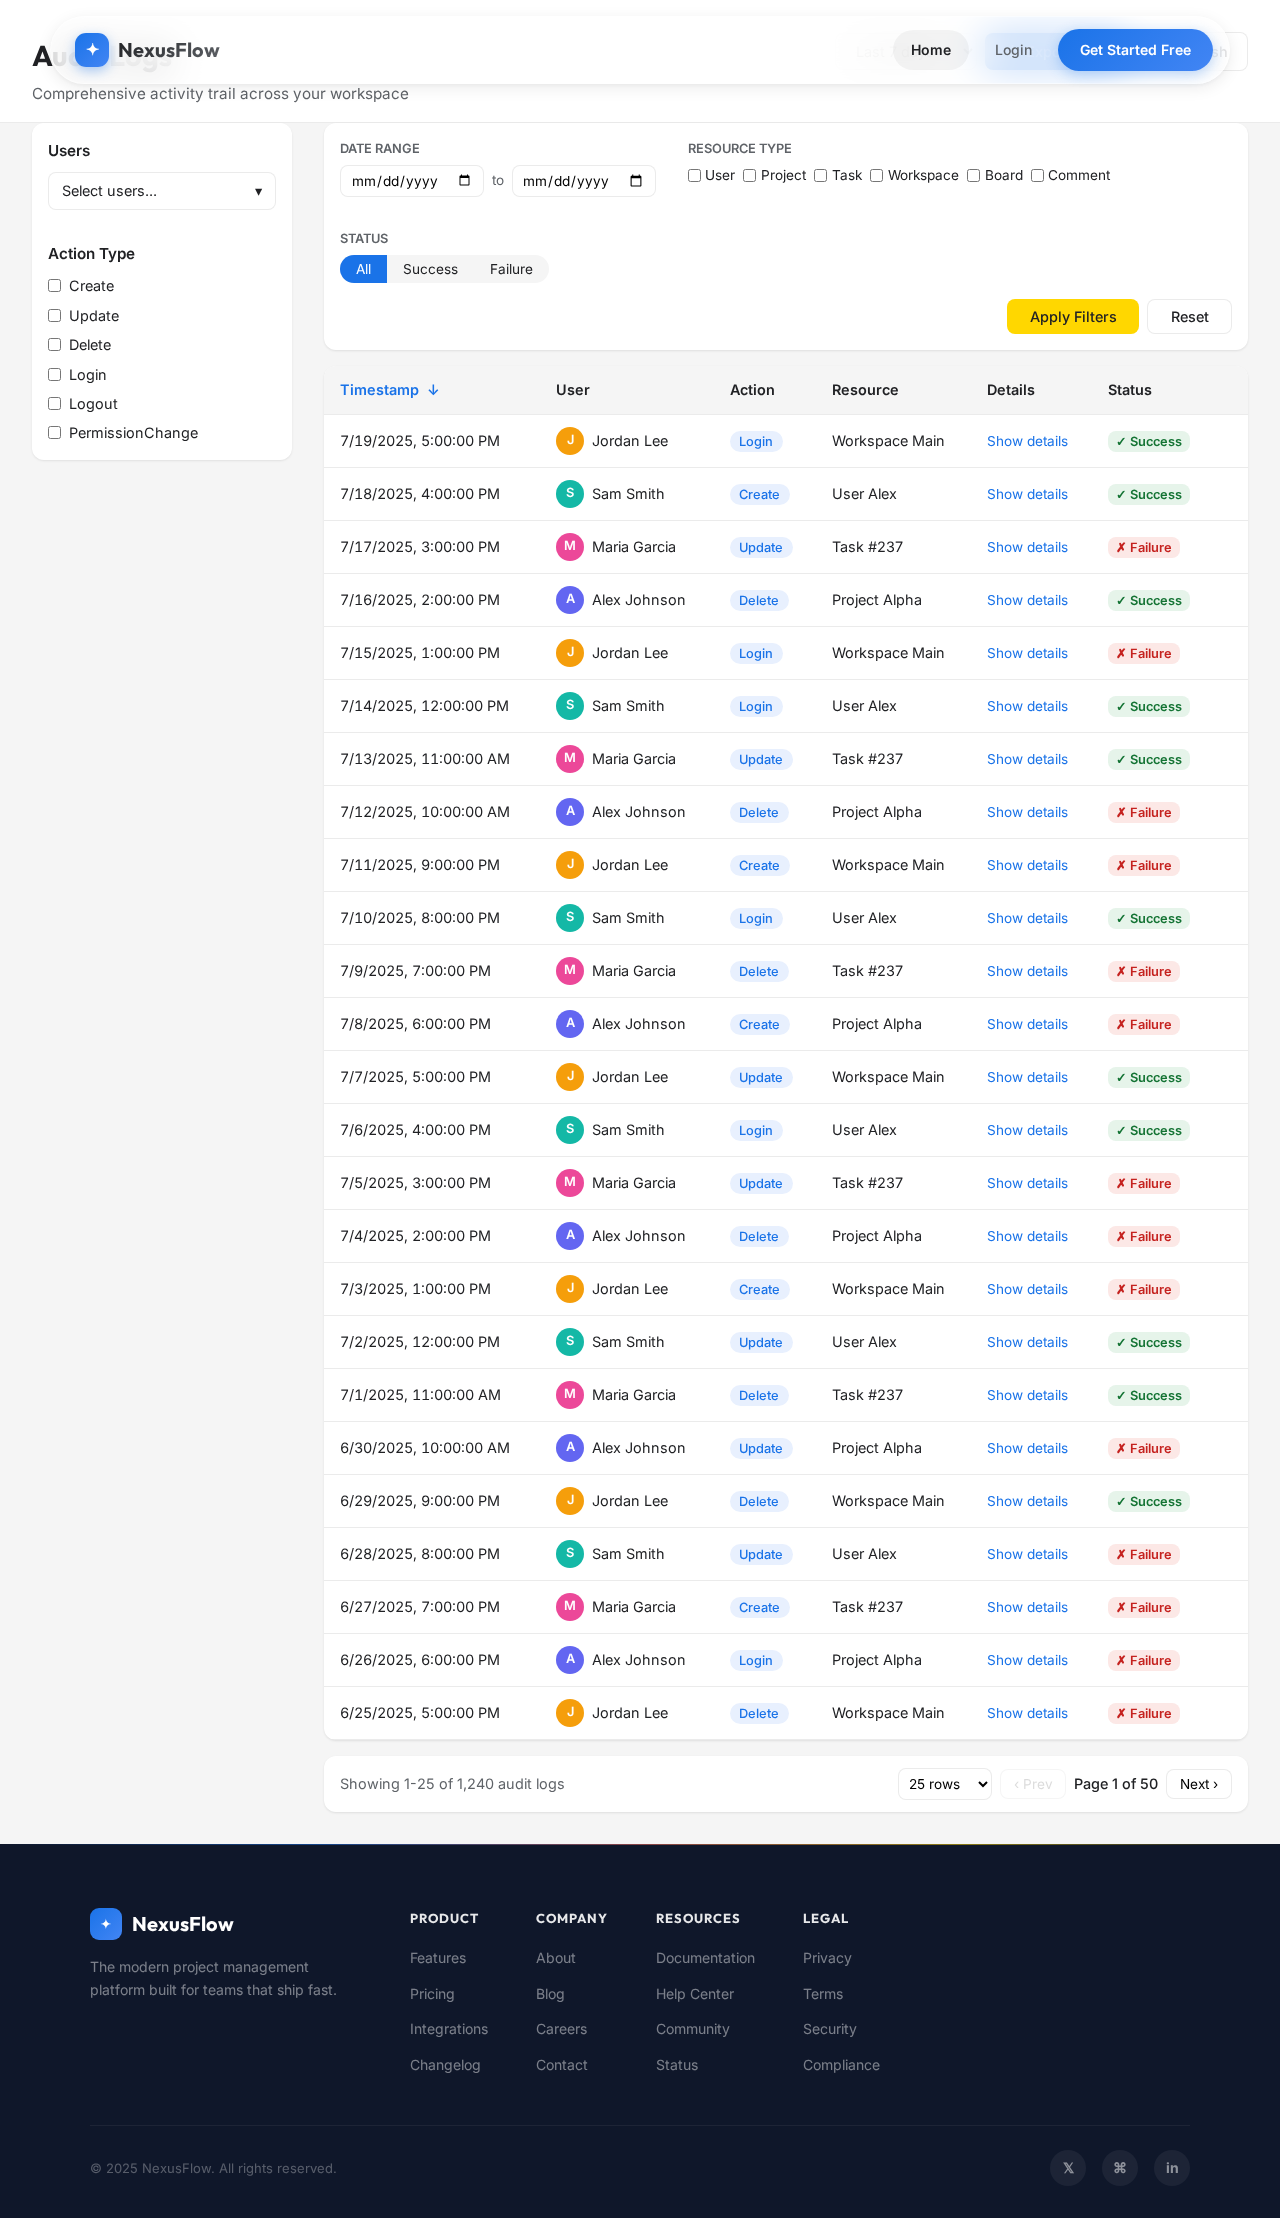The image size is (1280, 2218).
Task: Go to Home in the nav bar
Action: tap(931, 50)
